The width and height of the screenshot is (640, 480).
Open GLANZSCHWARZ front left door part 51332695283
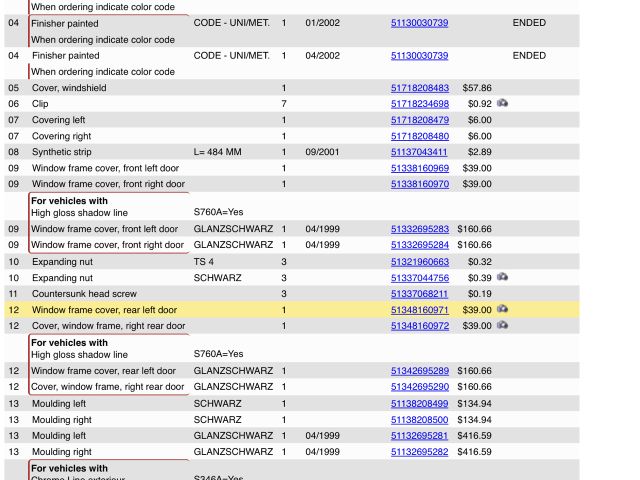419,229
